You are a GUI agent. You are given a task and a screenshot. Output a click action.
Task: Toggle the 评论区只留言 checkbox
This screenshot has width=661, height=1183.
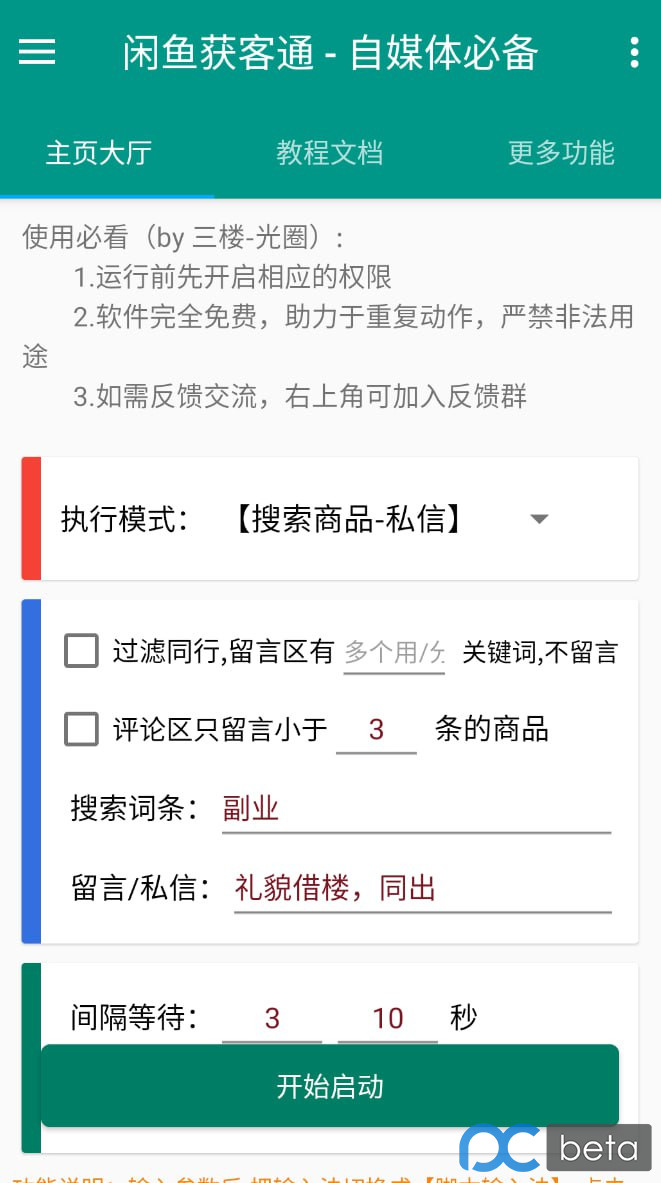click(x=81, y=729)
